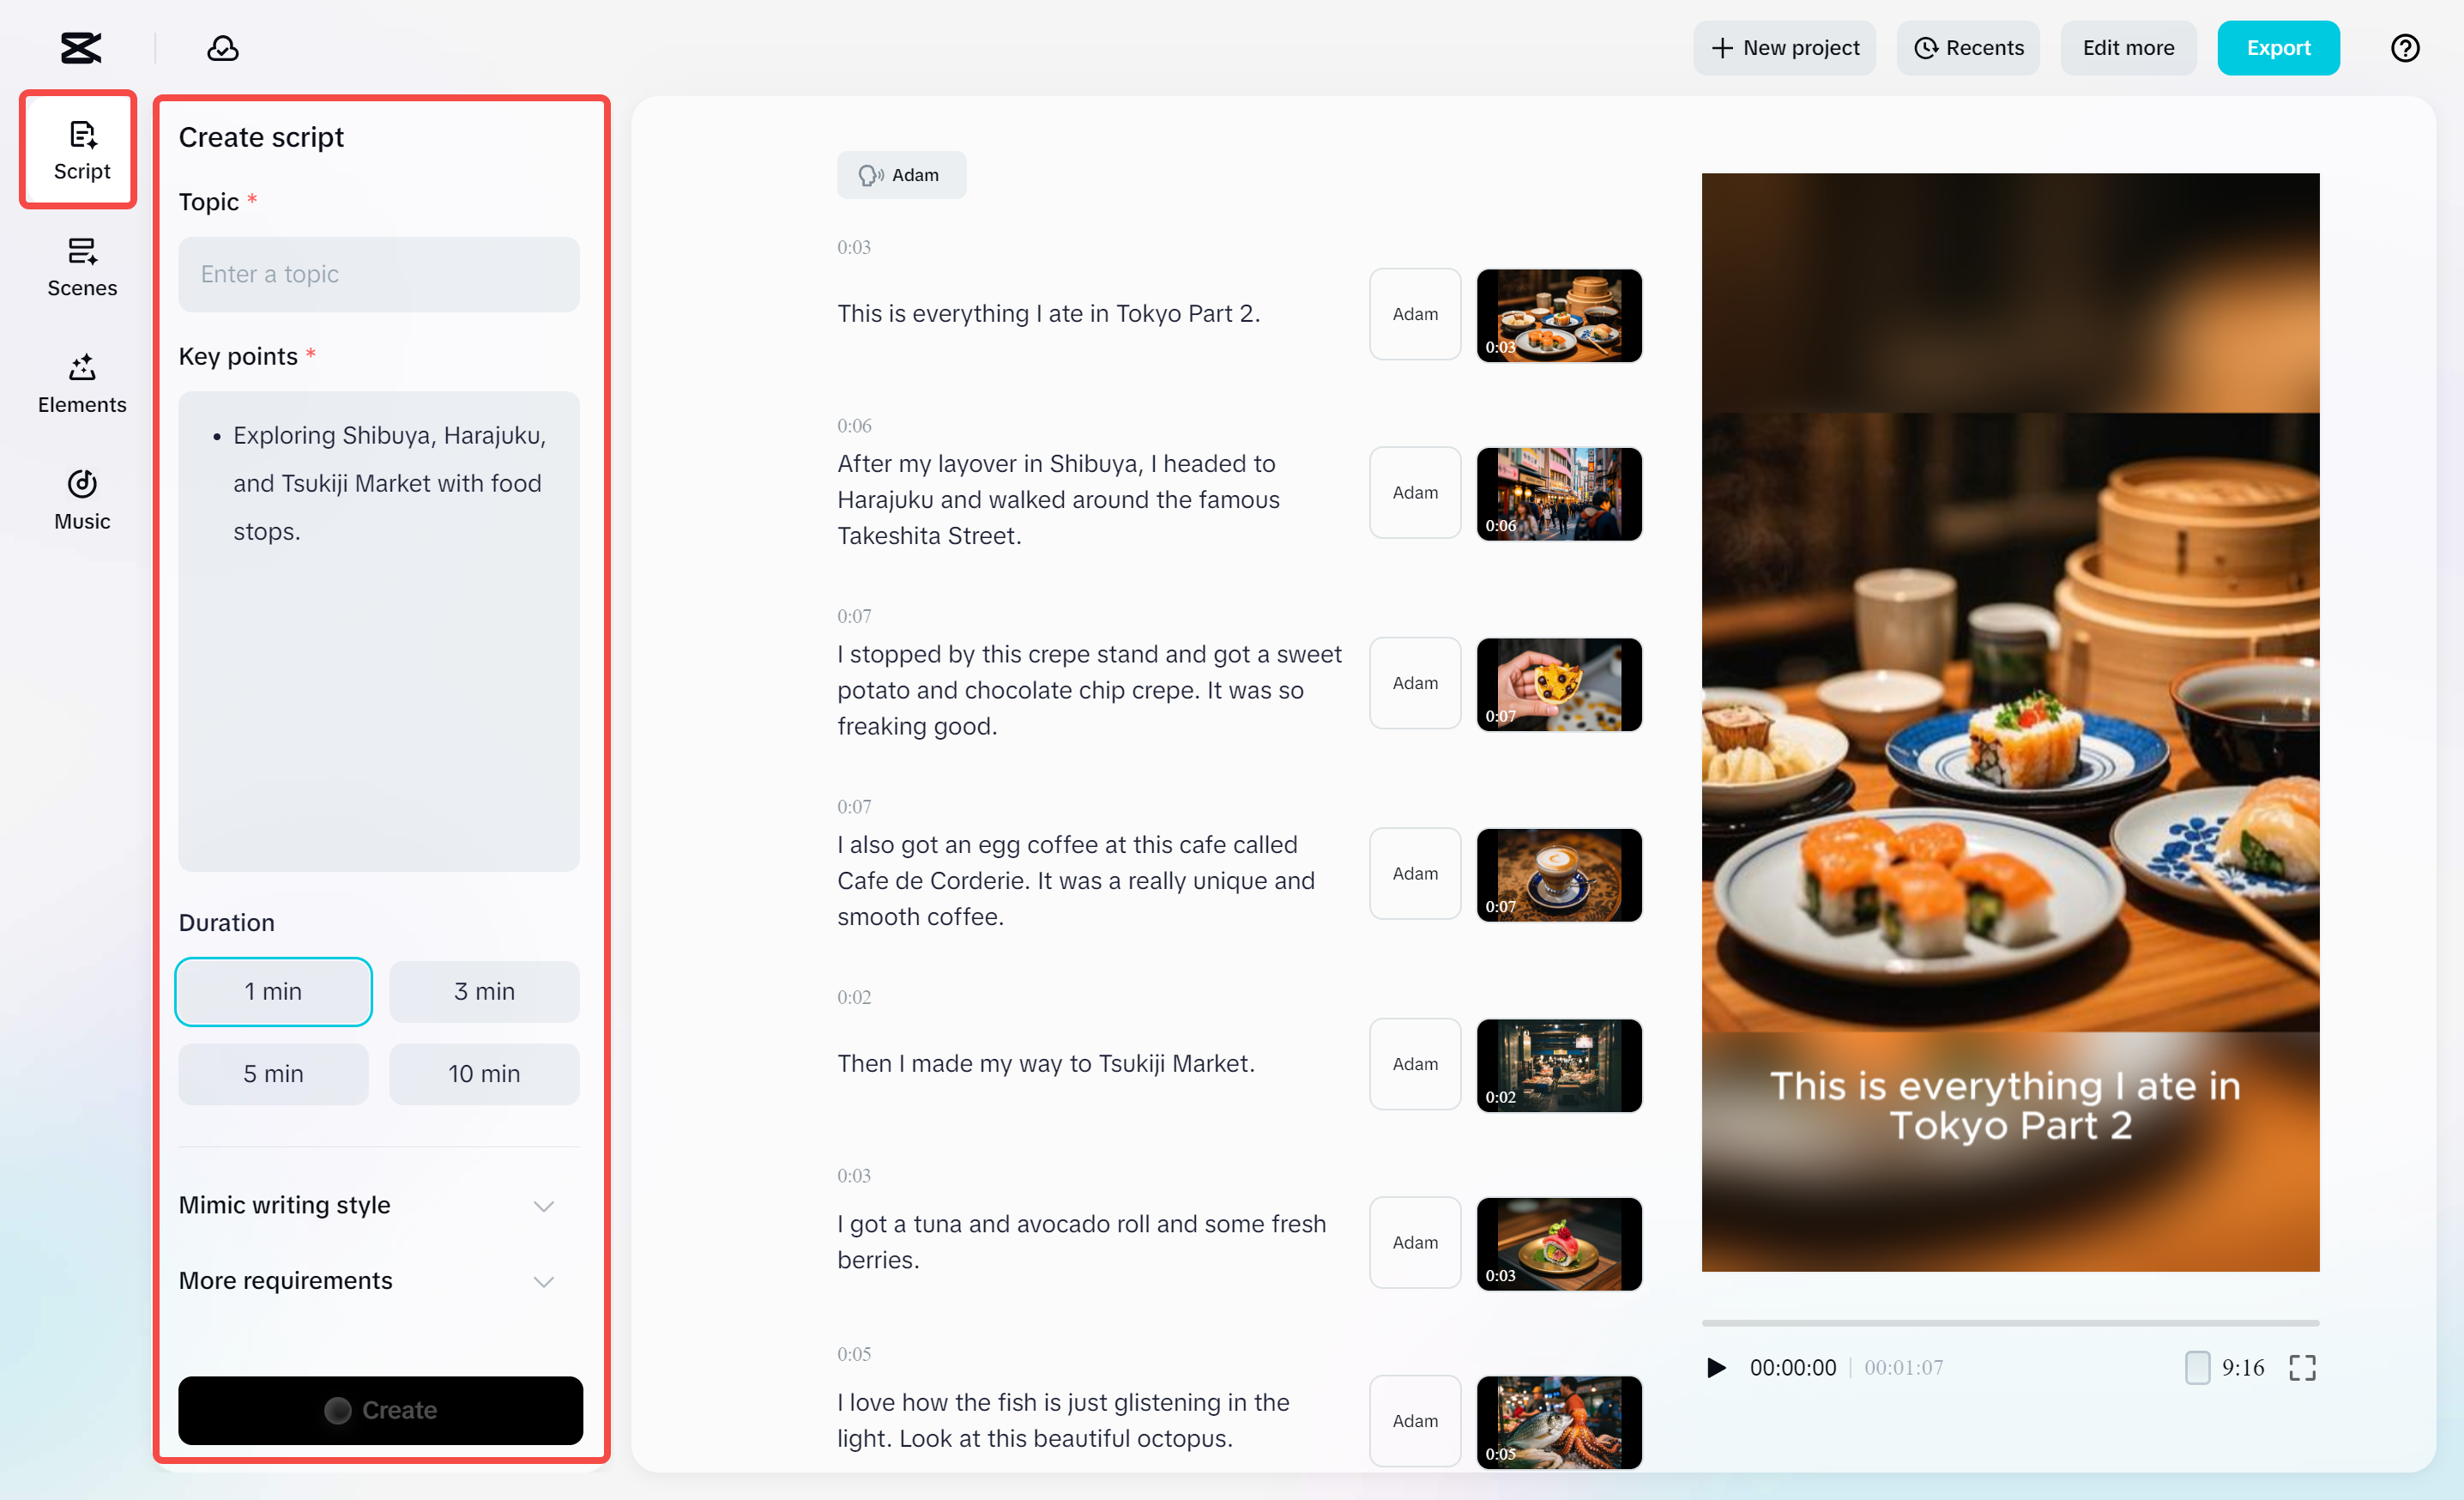Enter fullscreen preview mode

click(x=2302, y=1367)
